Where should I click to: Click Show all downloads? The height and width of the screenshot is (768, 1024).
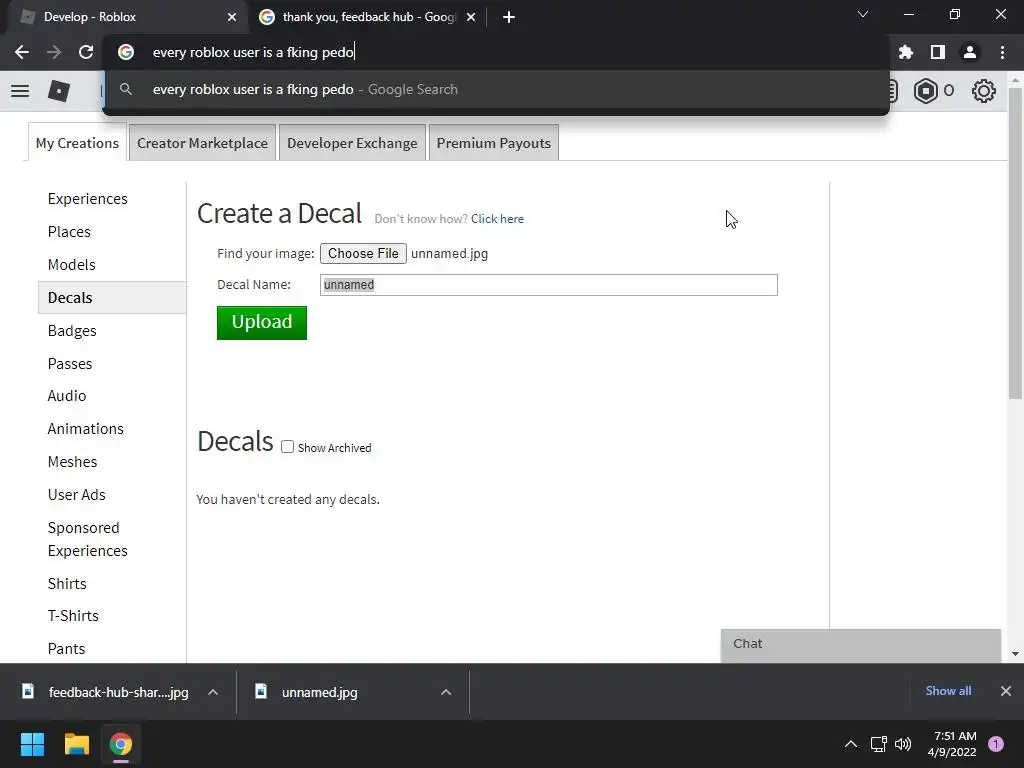pos(948,691)
